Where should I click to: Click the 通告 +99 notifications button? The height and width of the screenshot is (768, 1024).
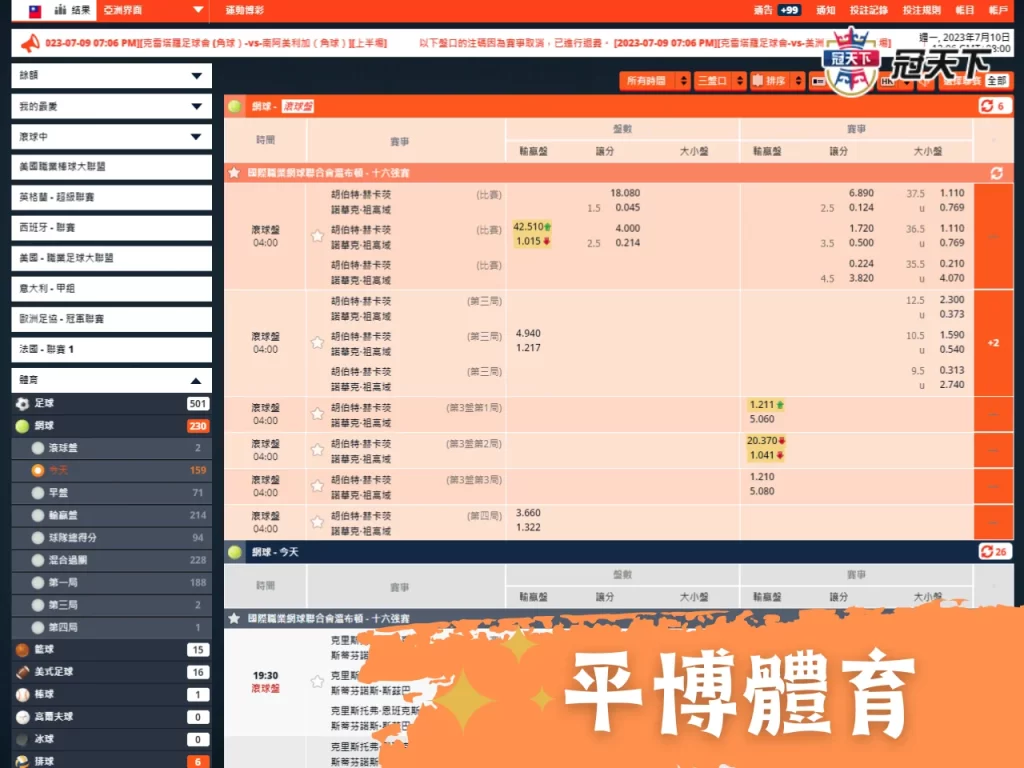778,11
